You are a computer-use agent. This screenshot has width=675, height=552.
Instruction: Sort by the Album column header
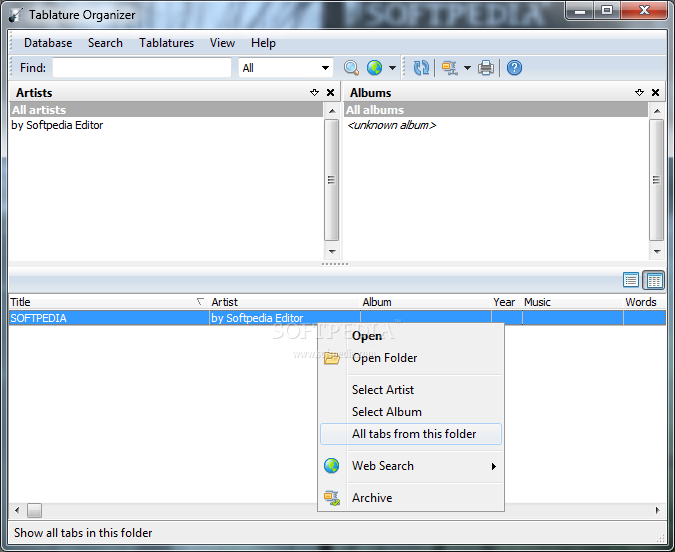[x=426, y=302]
